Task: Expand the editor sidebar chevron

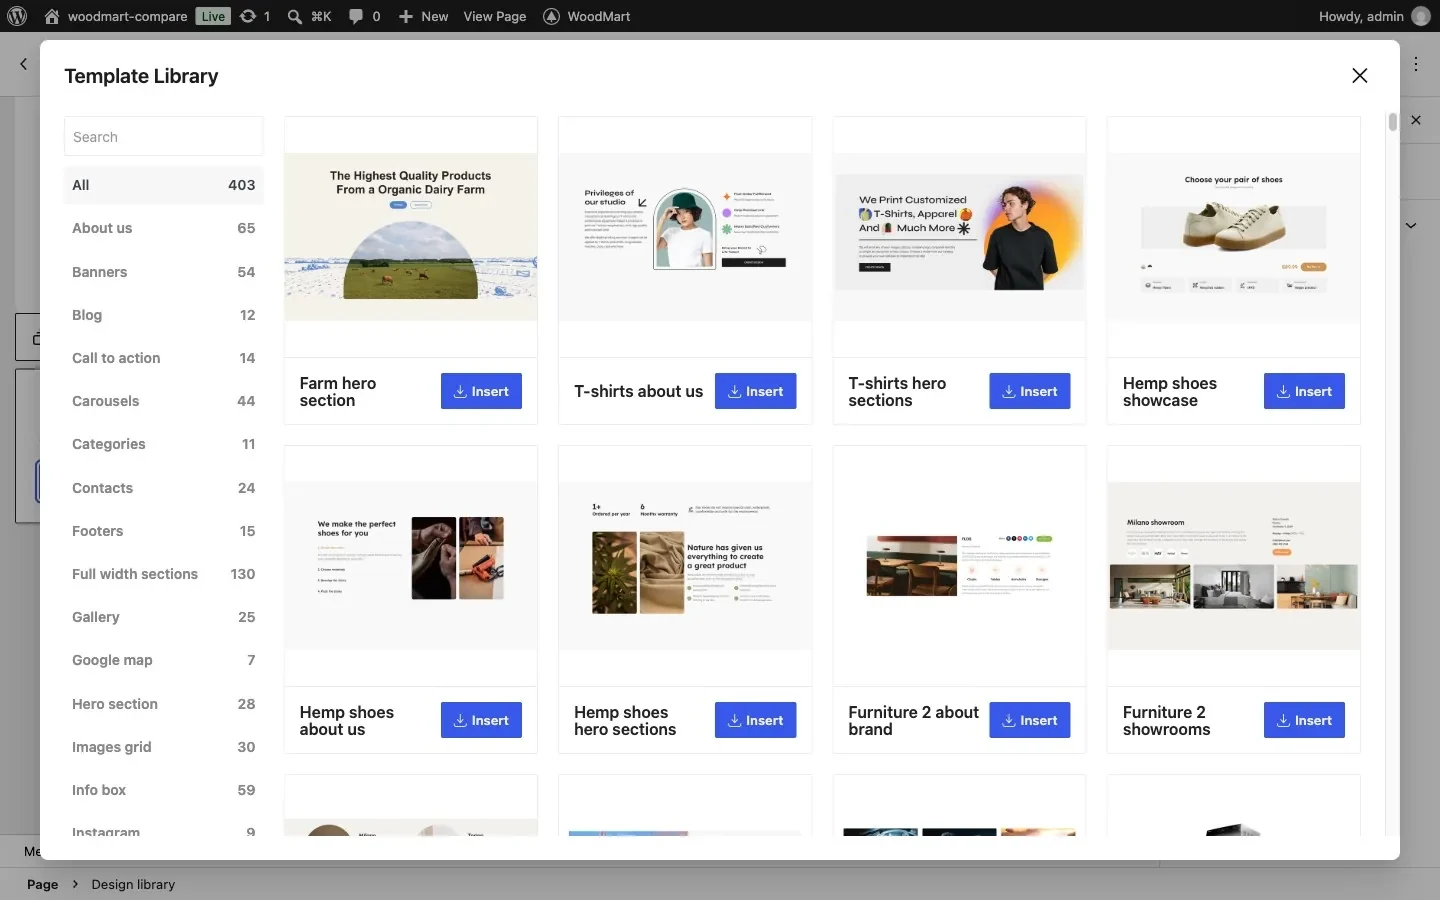Action: [x=1411, y=226]
